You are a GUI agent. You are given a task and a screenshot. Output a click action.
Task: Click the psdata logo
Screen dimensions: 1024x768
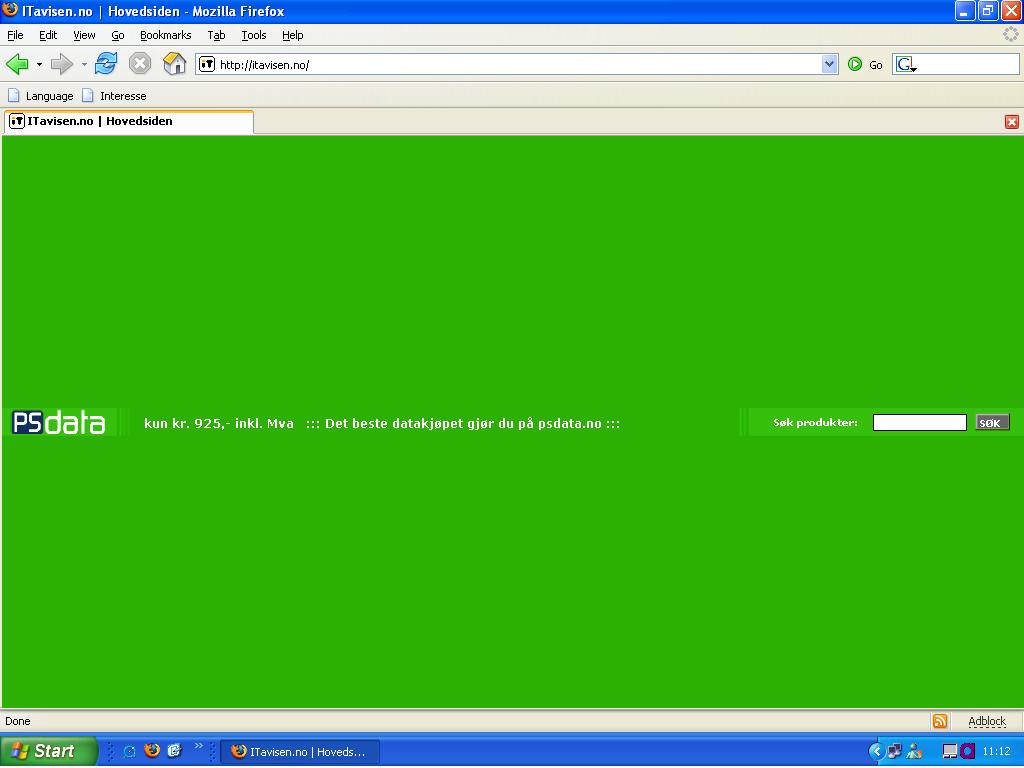(x=59, y=423)
